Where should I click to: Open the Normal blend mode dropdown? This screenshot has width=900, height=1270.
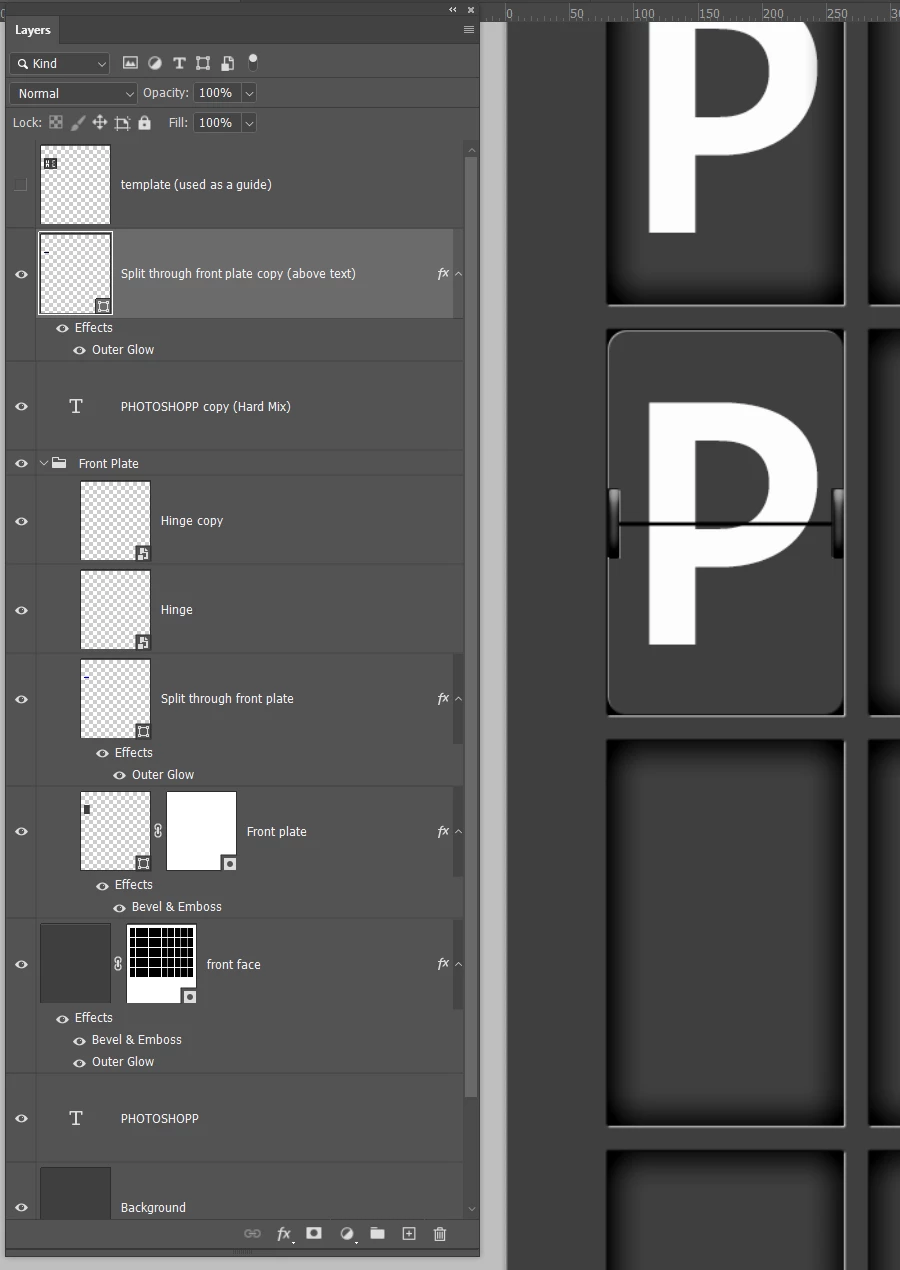pos(73,93)
